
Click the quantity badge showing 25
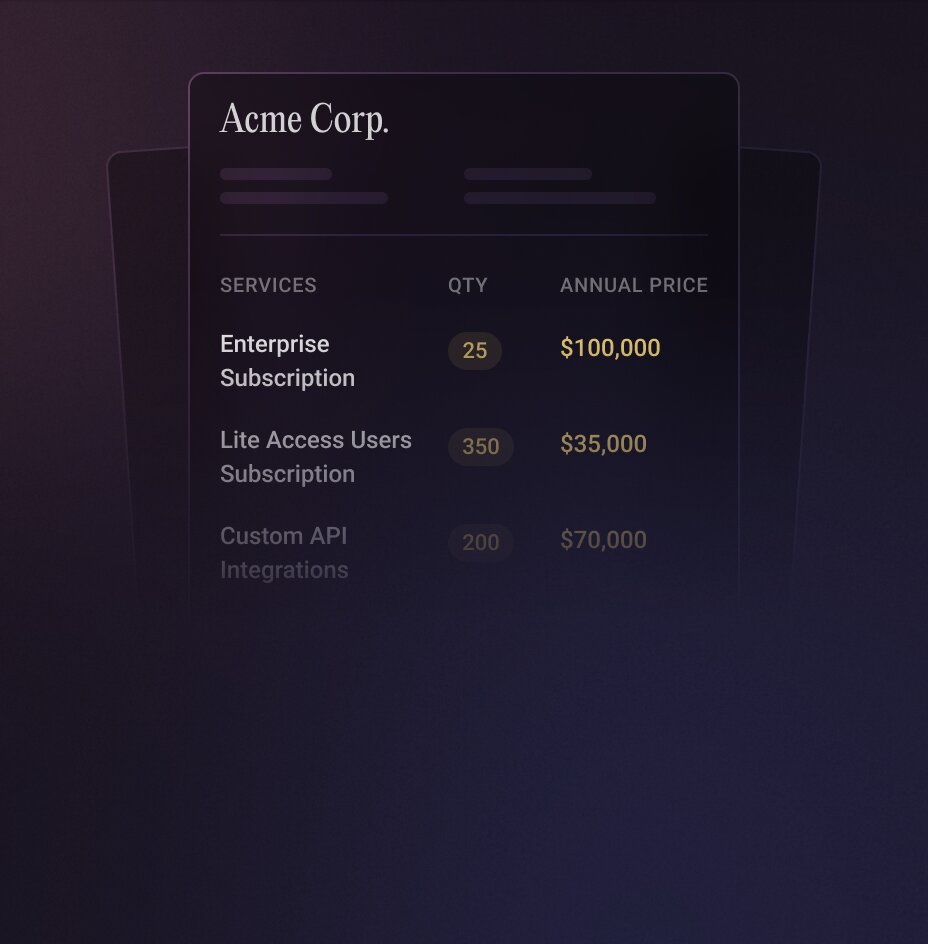coord(475,350)
